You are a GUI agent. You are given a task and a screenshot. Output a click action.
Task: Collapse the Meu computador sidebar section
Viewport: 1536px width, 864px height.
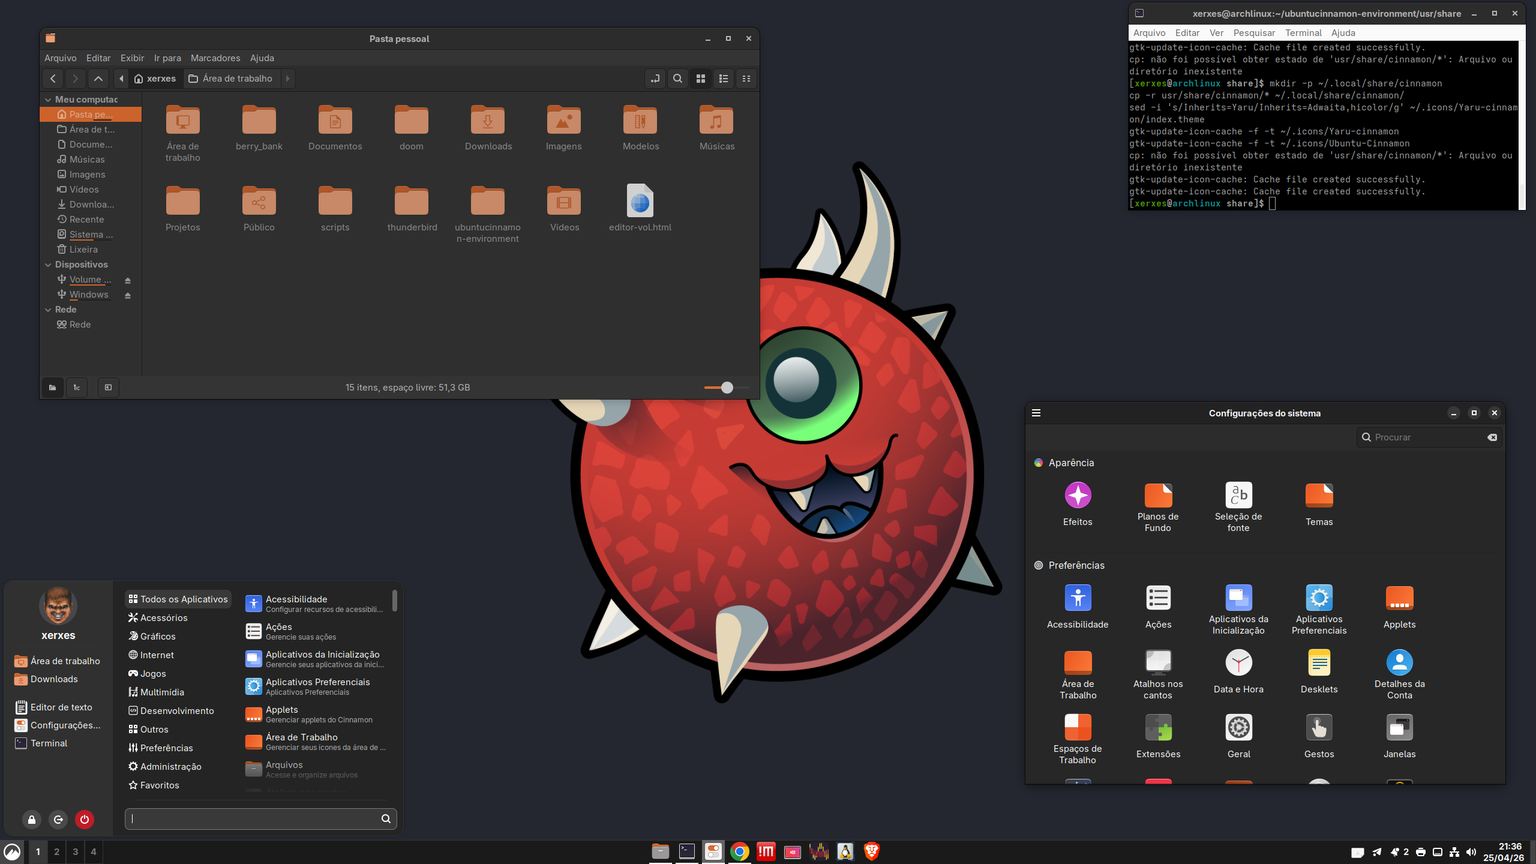coord(48,100)
